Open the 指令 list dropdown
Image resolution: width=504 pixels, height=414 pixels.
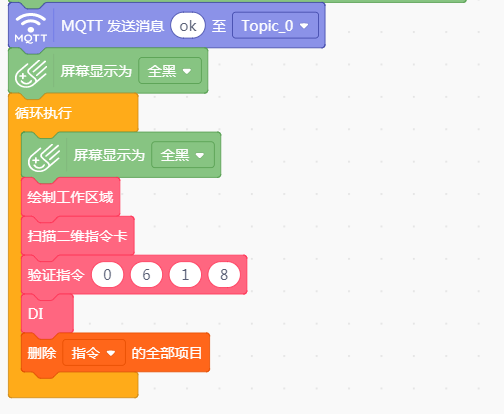tap(94, 353)
